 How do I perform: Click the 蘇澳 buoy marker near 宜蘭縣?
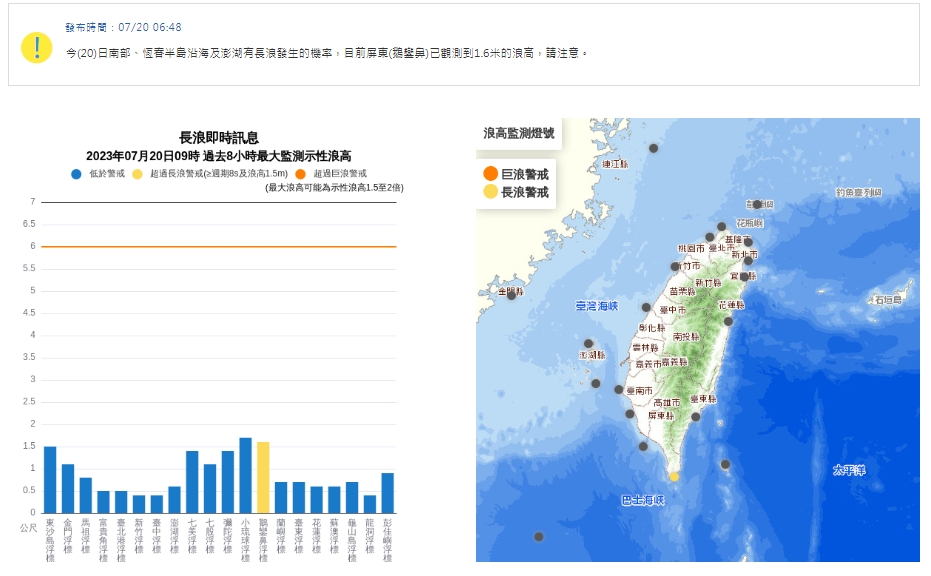click(744, 277)
